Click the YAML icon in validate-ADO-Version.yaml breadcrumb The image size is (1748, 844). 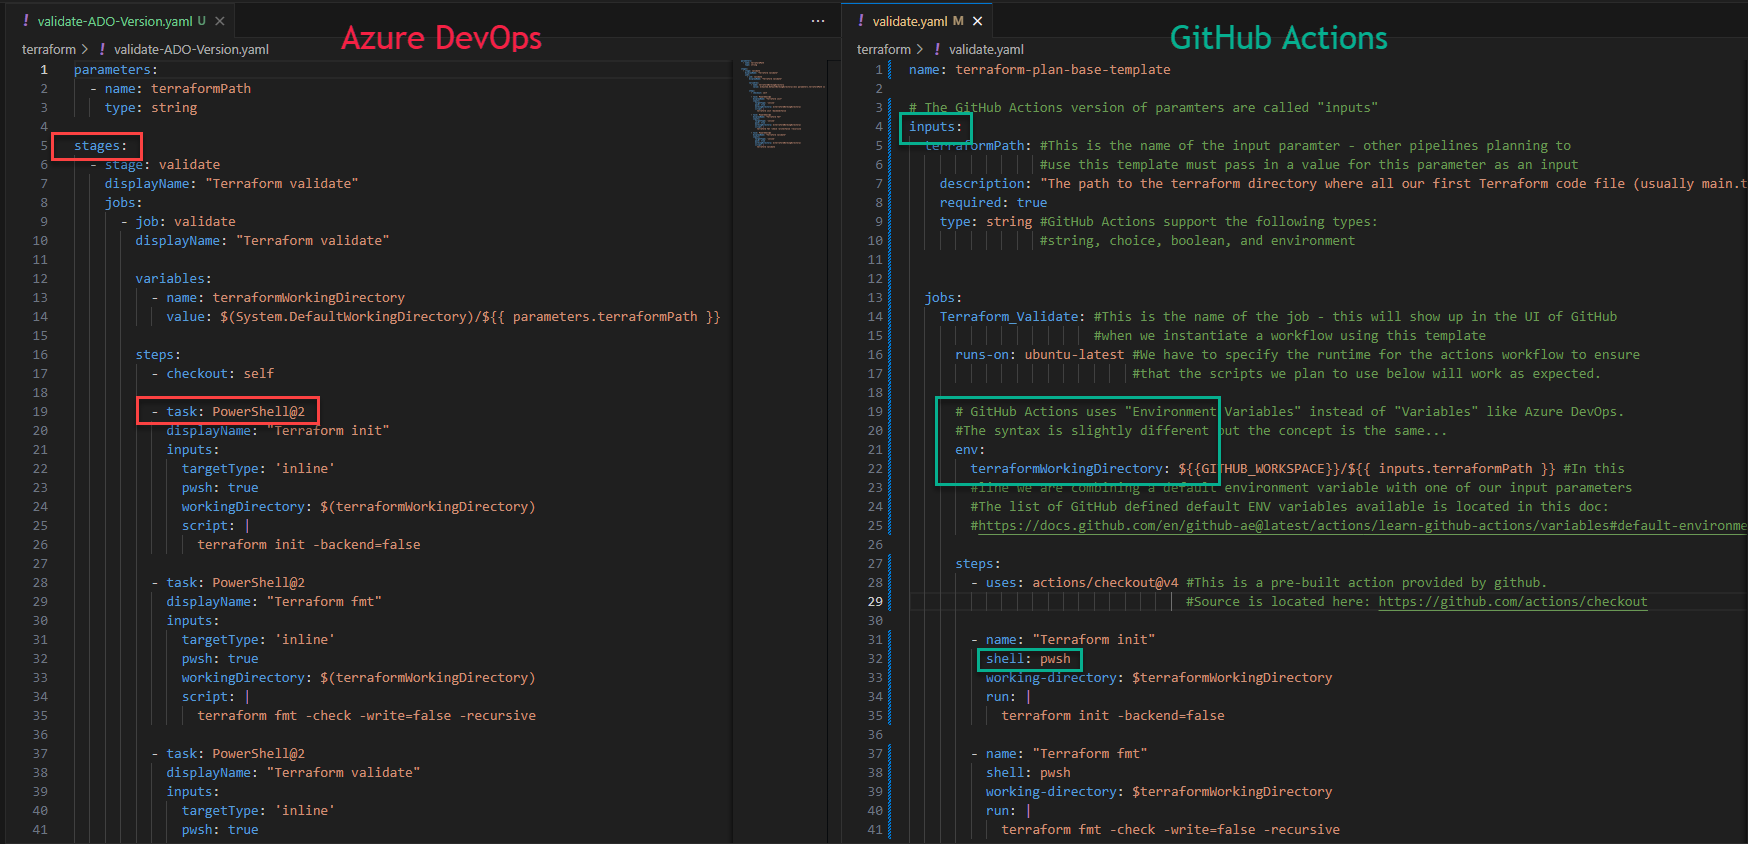102,49
